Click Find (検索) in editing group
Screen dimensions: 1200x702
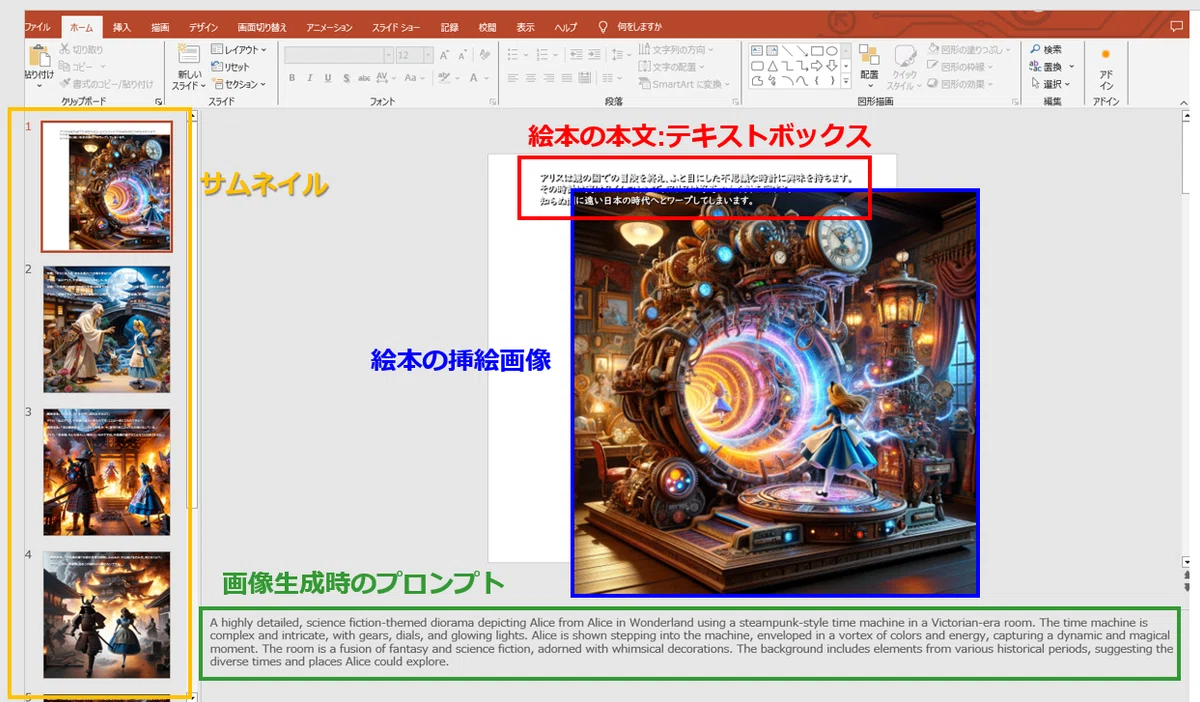tap(1046, 49)
